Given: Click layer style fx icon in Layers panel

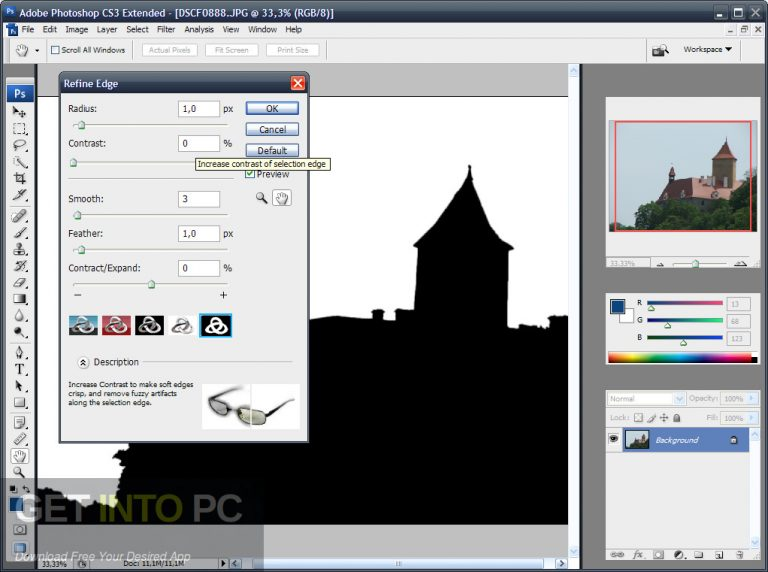Looking at the screenshot, I should 638,554.
